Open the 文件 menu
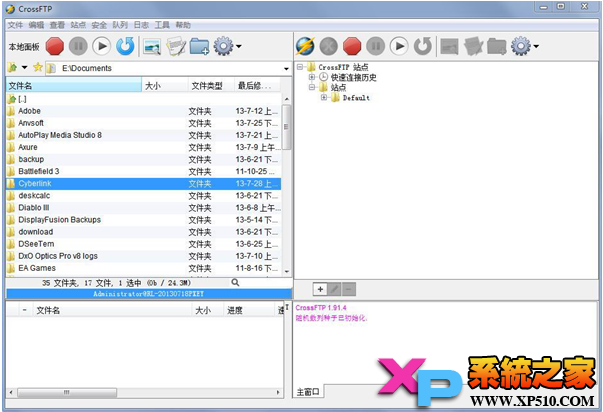Viewport: 603px width, 412px height. pyautogui.click(x=15, y=25)
